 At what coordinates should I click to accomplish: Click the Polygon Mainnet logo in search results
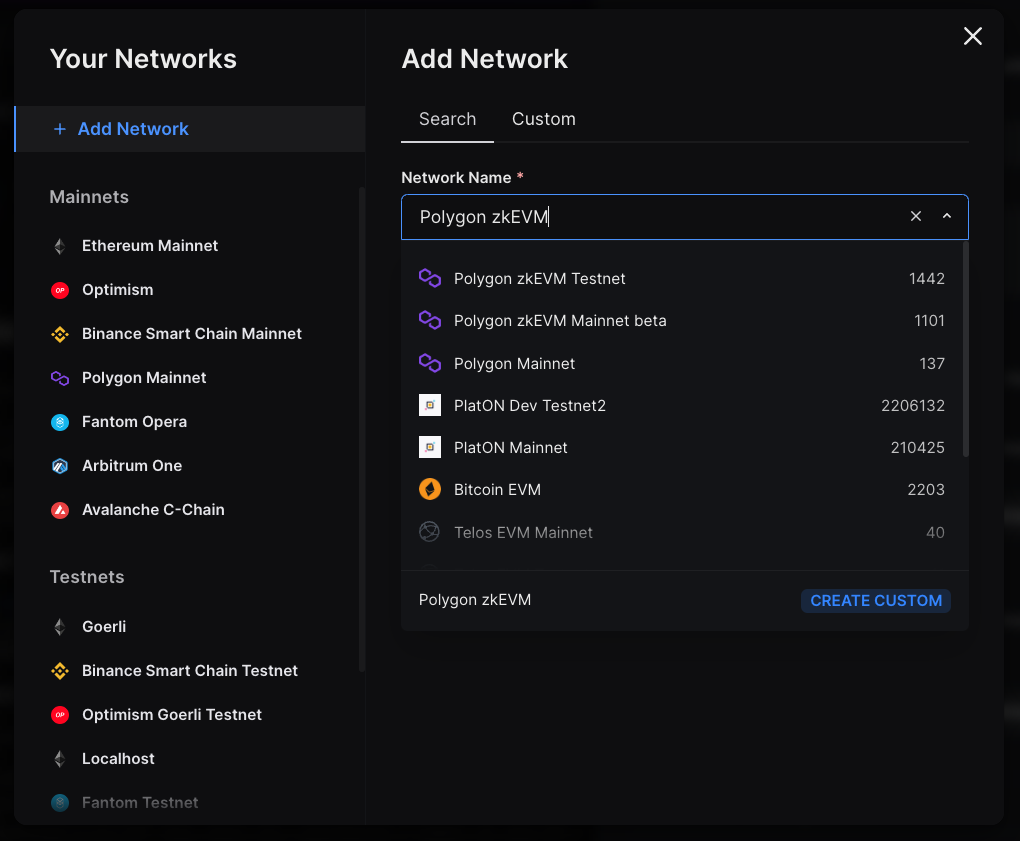point(430,363)
